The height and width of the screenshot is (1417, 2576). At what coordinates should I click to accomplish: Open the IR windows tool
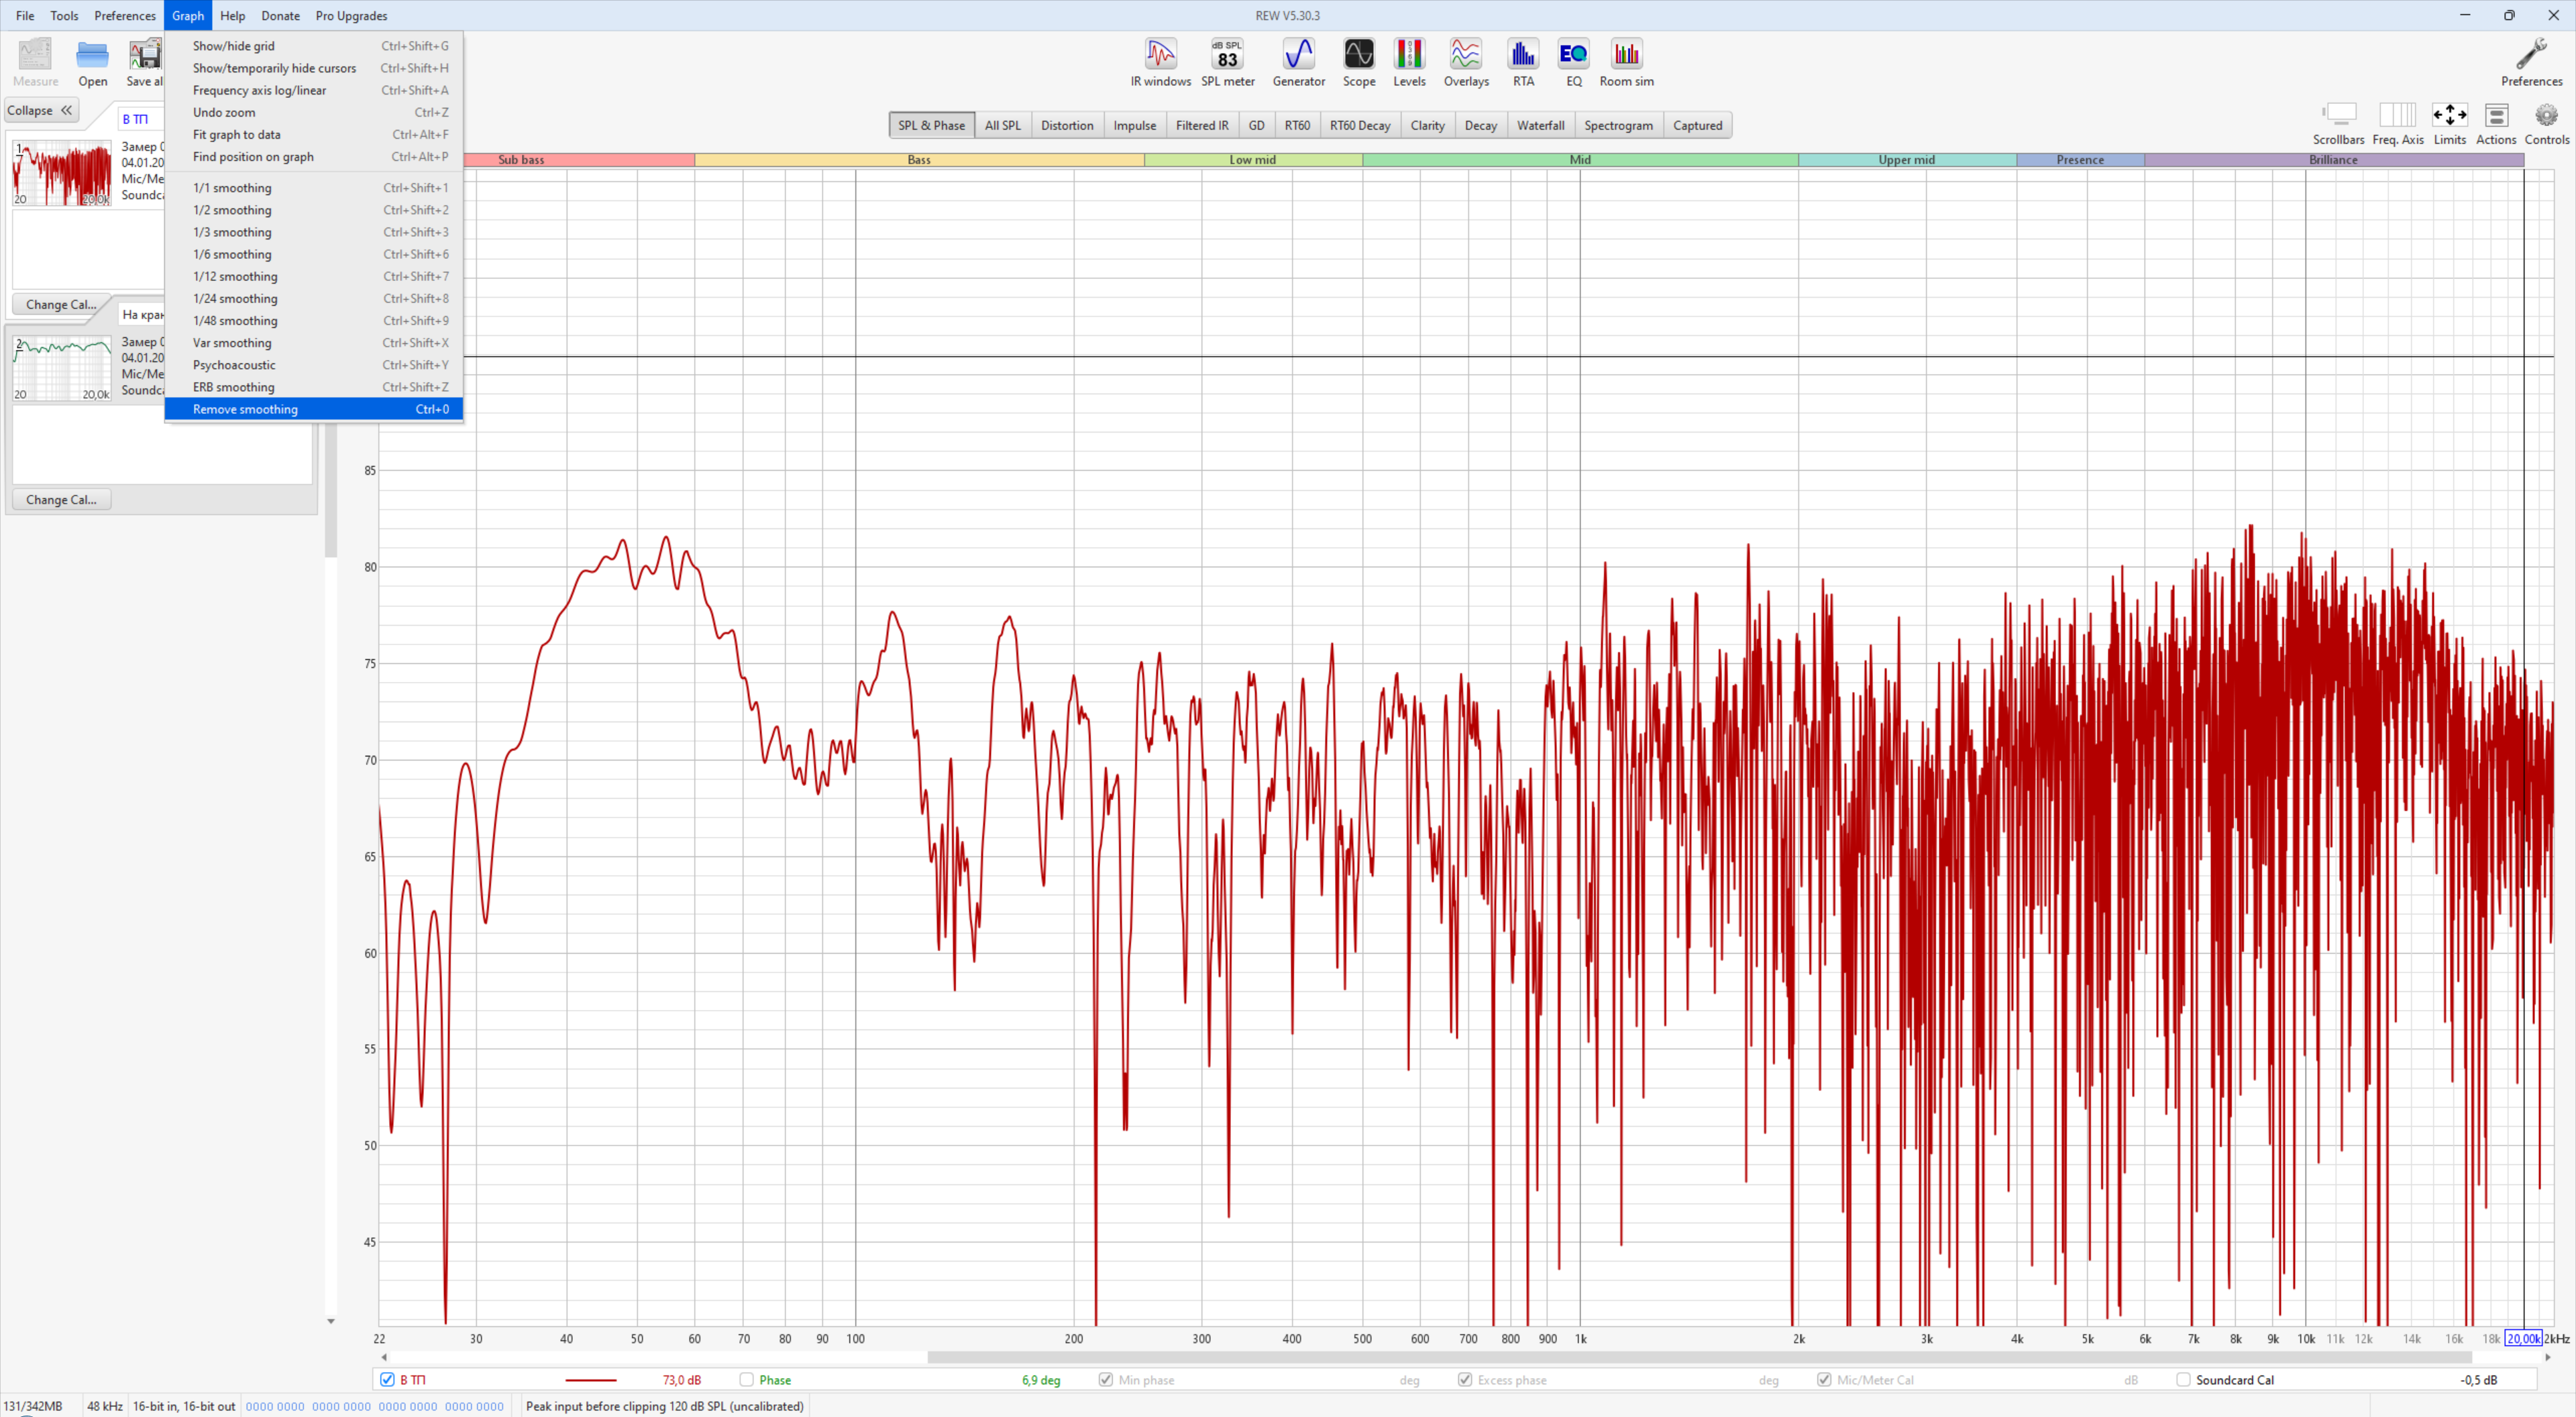point(1160,62)
